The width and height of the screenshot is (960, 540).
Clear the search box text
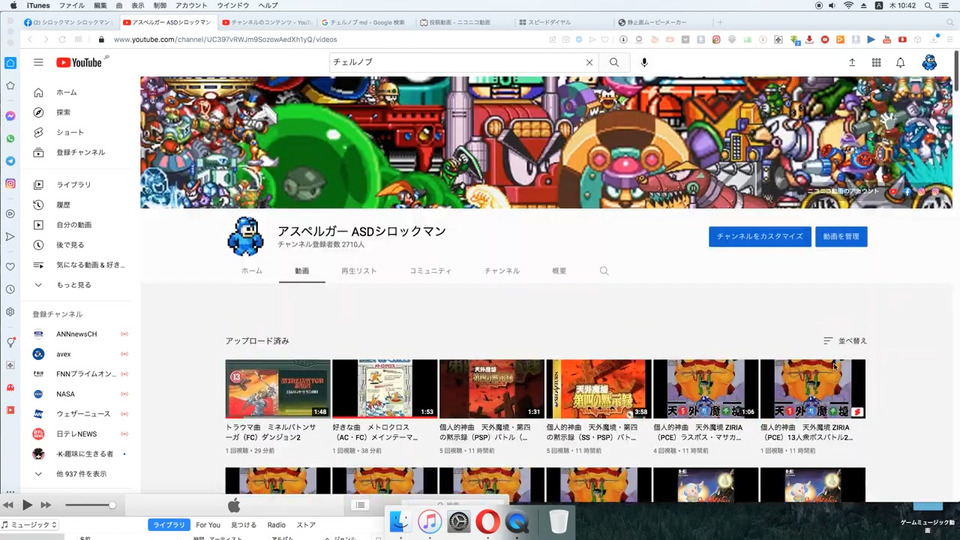point(589,62)
